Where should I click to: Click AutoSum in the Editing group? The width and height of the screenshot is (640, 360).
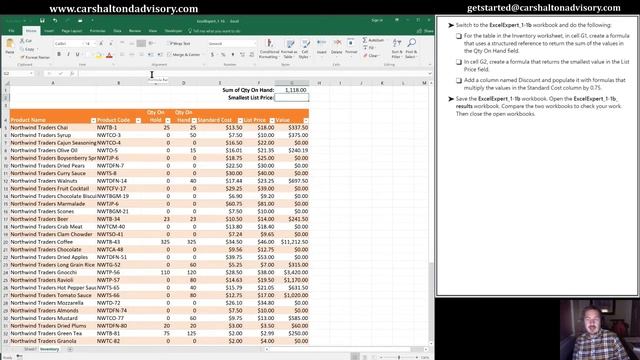click(x=373, y=40)
